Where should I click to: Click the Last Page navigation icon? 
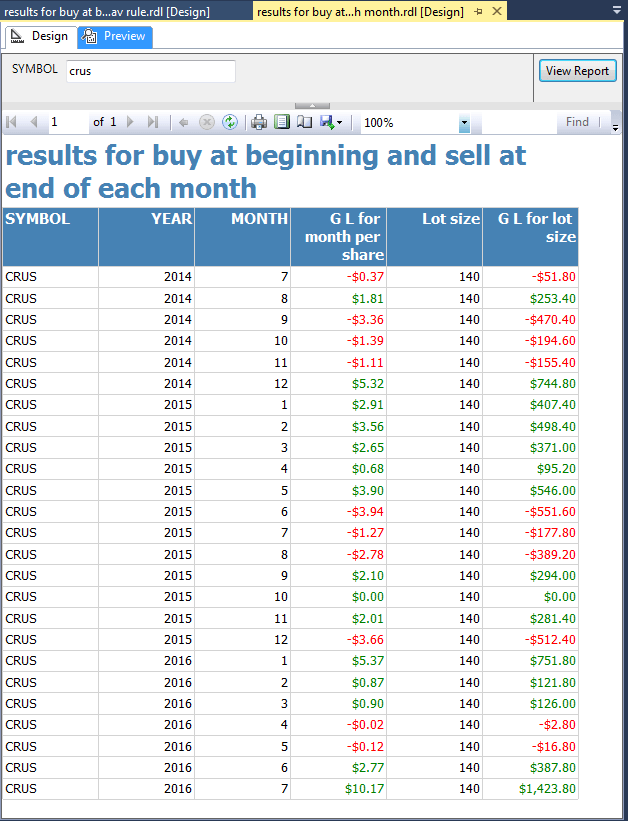(x=152, y=122)
